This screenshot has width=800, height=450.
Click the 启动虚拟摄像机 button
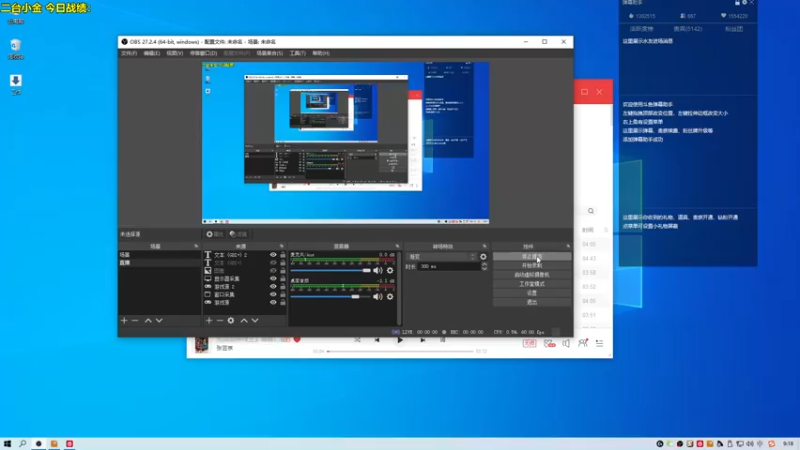pyautogui.click(x=532, y=275)
